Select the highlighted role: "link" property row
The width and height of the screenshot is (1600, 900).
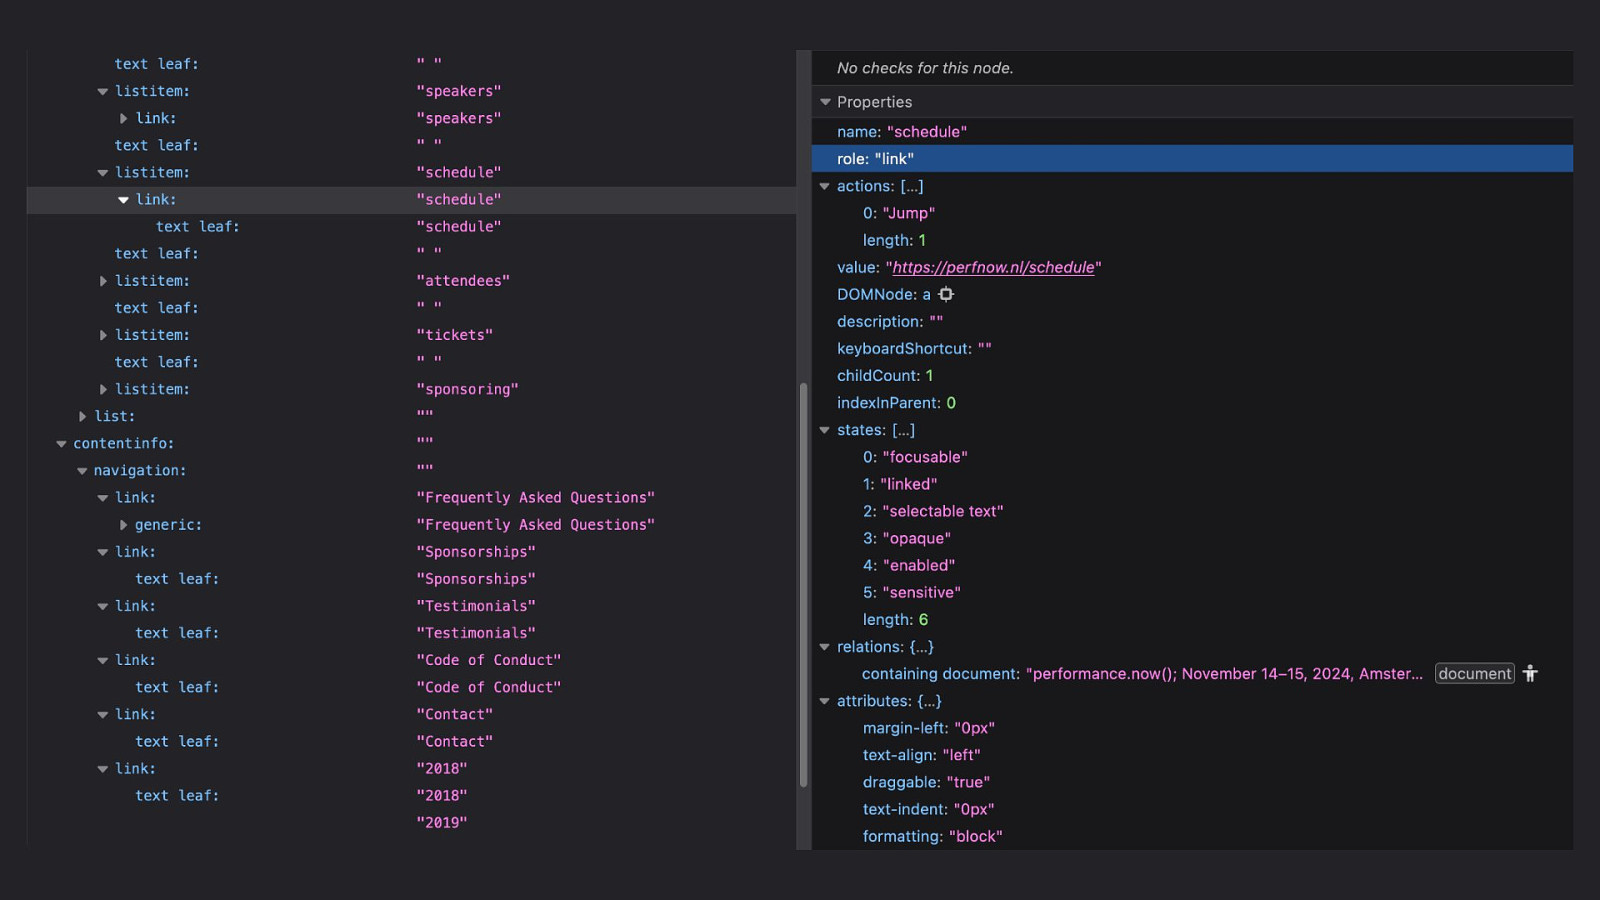(1192, 159)
